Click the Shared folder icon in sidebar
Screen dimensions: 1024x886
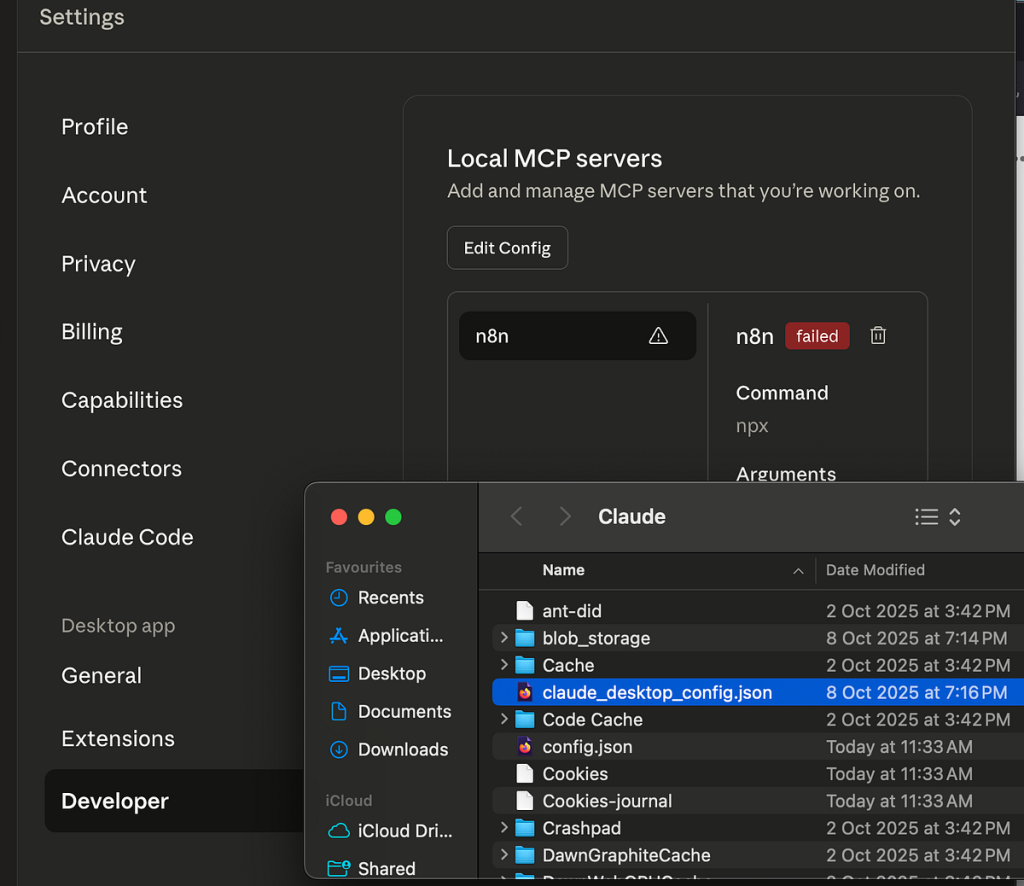point(338,868)
